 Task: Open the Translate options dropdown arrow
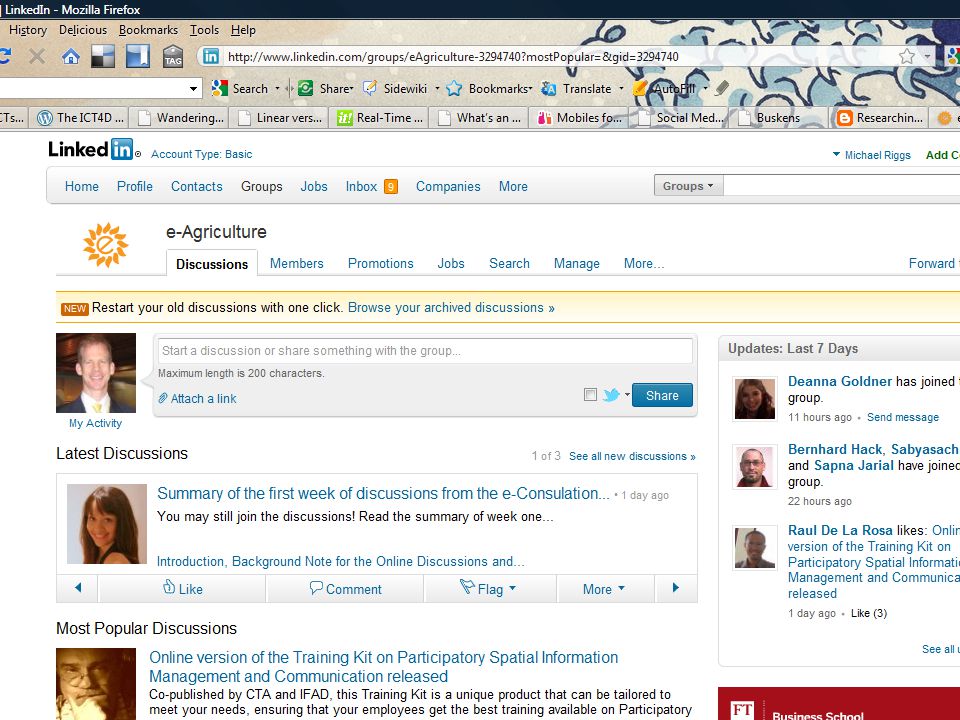pyautogui.click(x=621, y=89)
